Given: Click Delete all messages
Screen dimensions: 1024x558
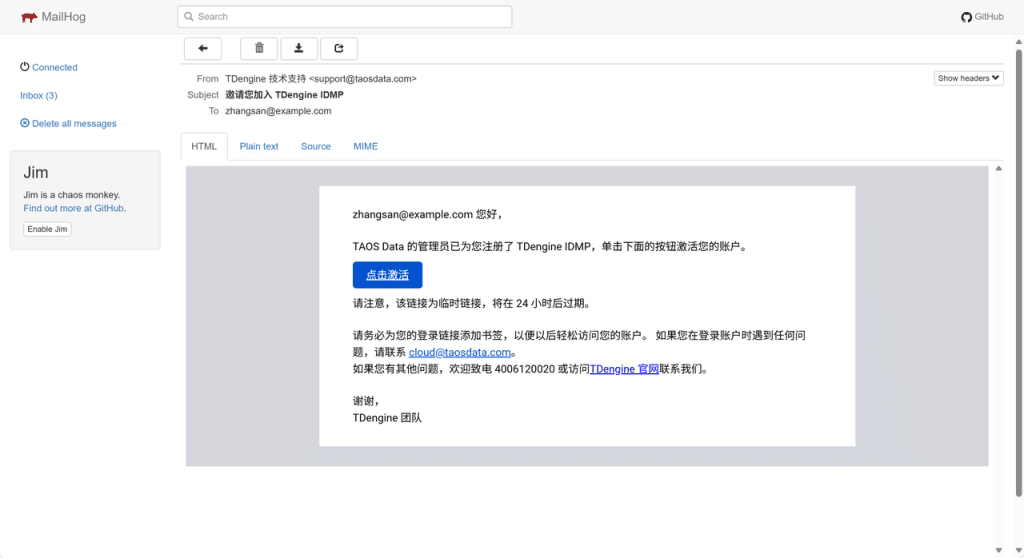Looking at the screenshot, I should 68,123.
